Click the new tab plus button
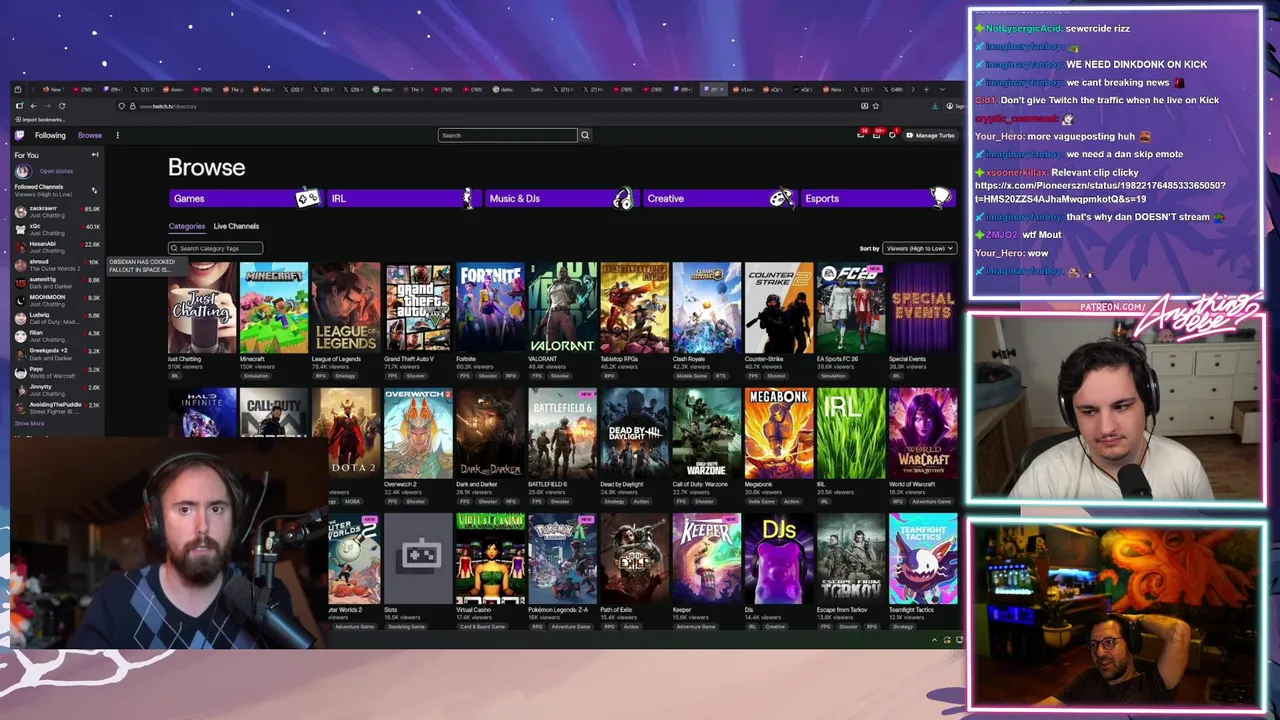 [x=926, y=90]
